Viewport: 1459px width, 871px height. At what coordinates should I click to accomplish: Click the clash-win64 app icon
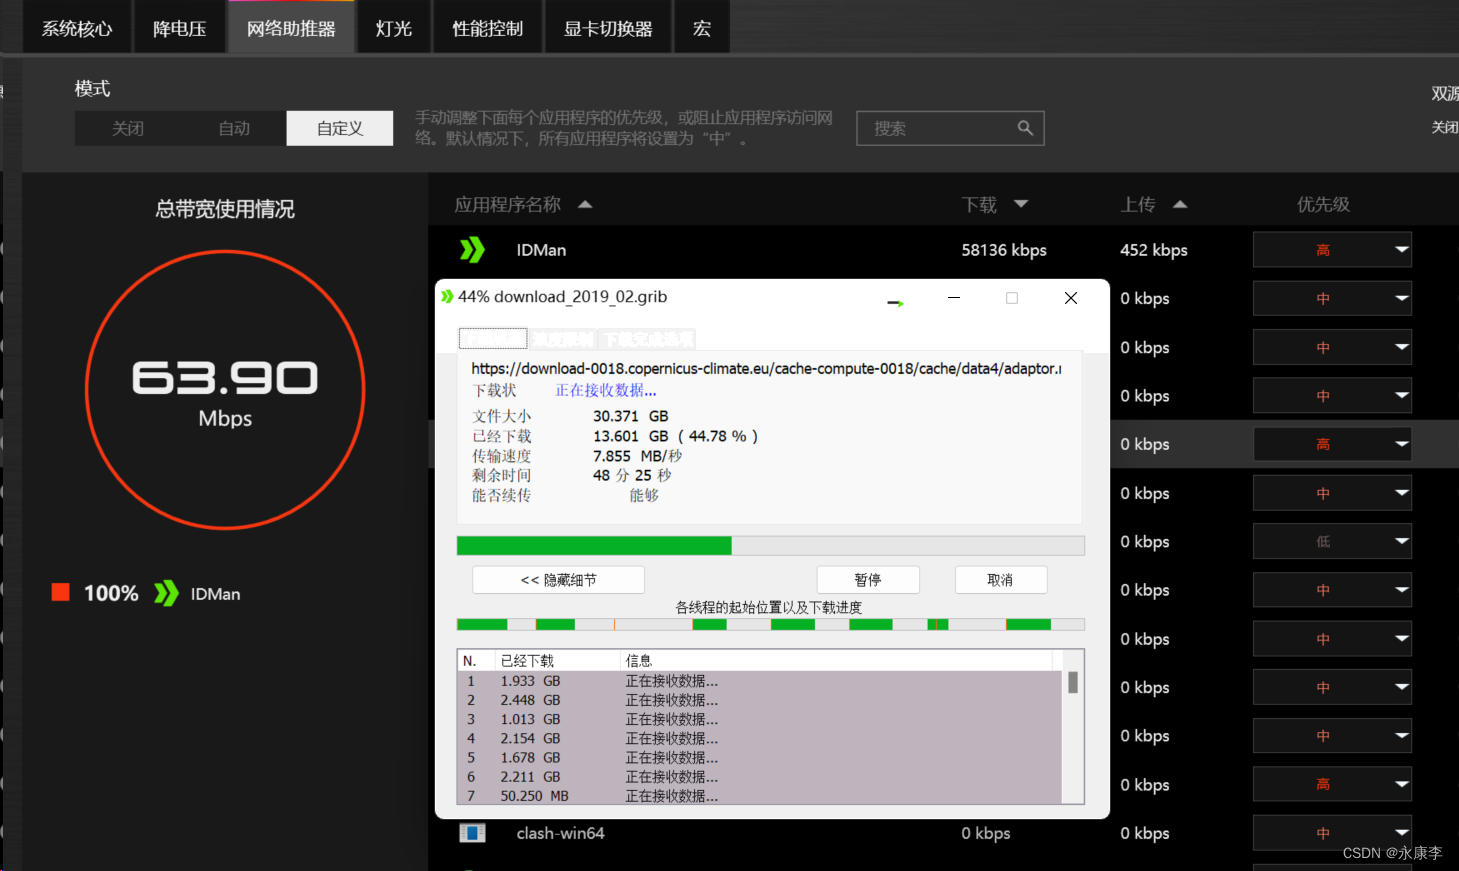(472, 833)
